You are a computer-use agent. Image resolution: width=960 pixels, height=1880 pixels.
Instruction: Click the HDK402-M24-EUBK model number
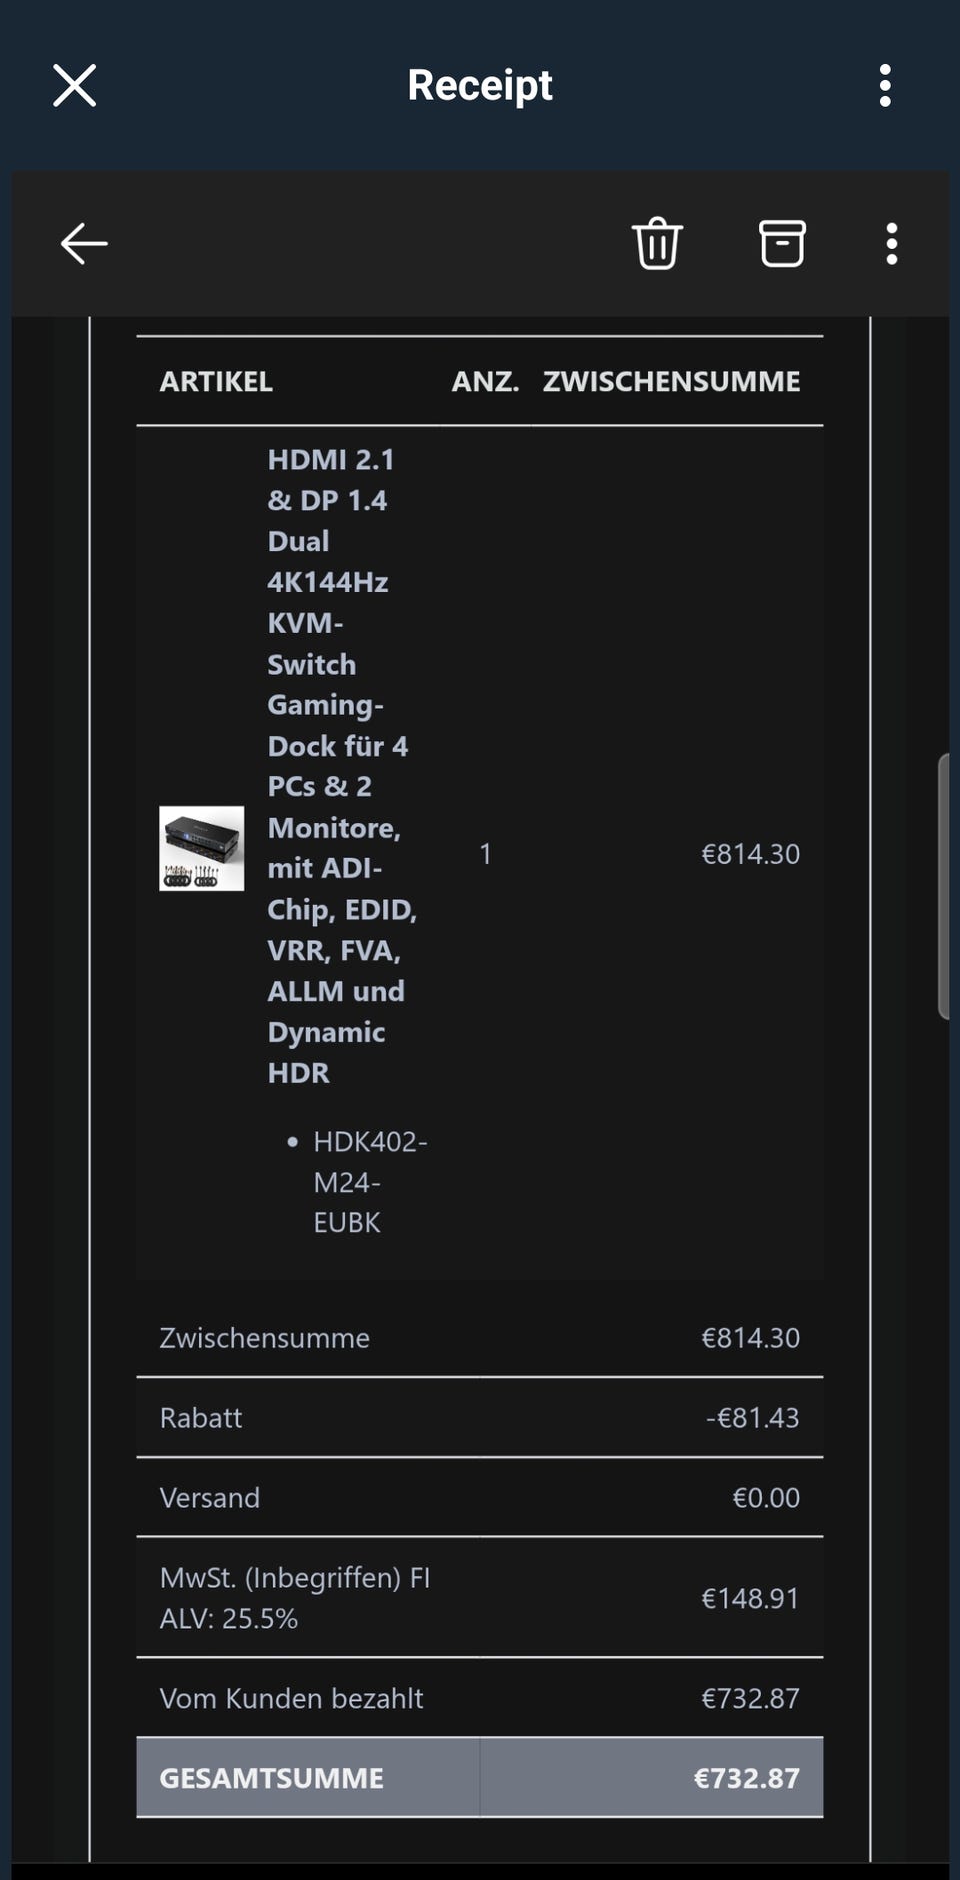368,1182
